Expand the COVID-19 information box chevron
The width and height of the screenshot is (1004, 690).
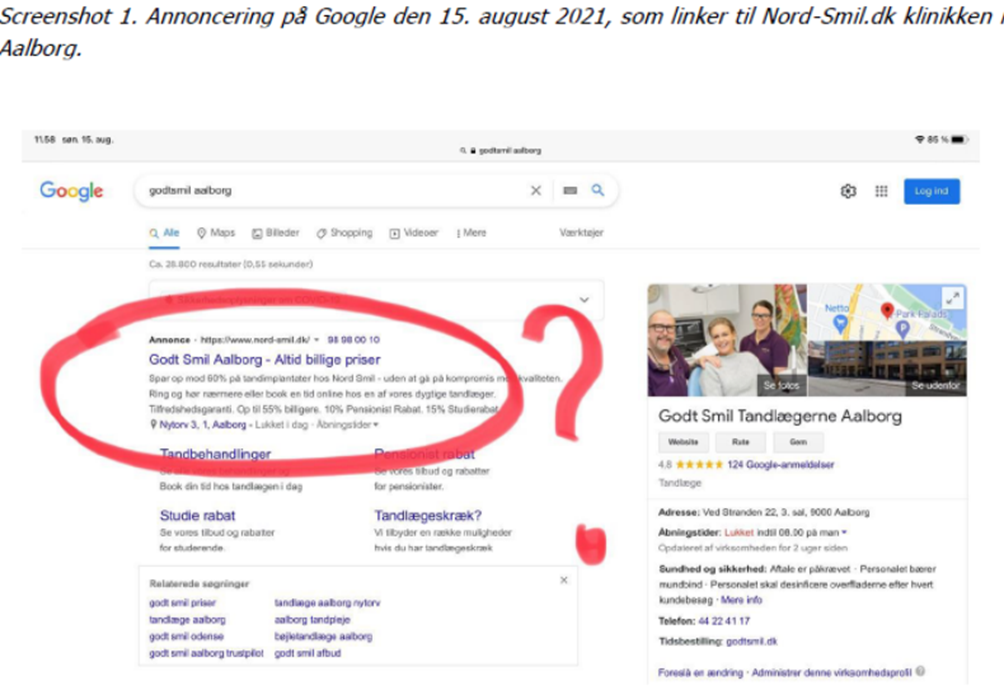[x=584, y=300]
